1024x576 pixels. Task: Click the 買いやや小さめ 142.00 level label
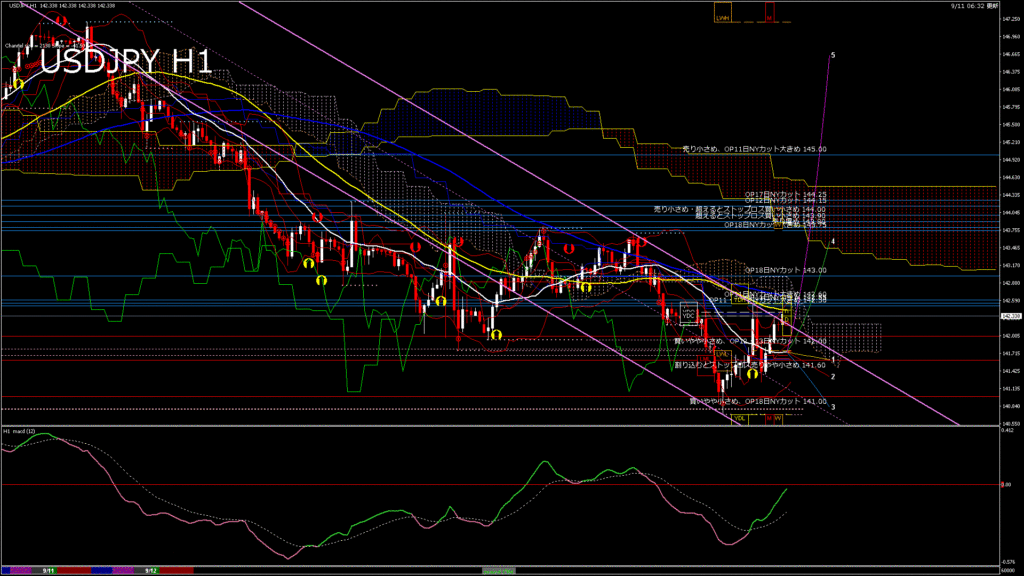750,341
